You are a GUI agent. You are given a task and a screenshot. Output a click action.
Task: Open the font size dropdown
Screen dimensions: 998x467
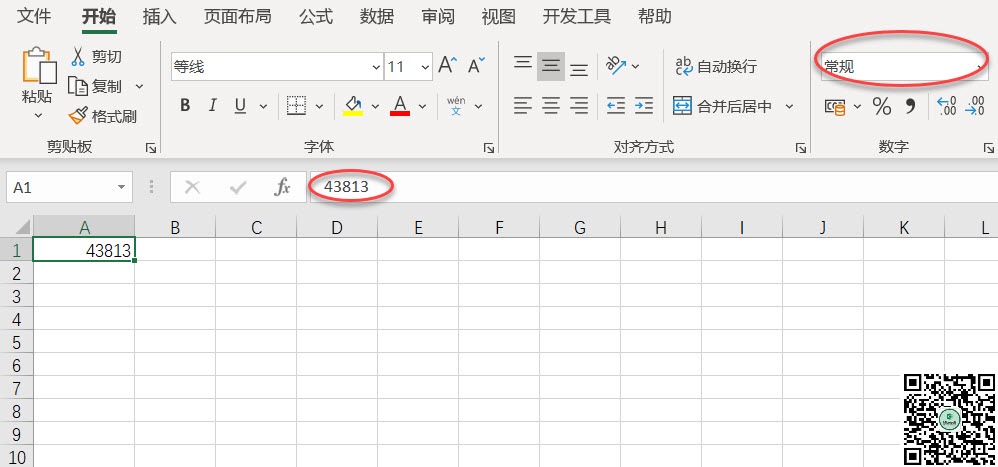425,67
